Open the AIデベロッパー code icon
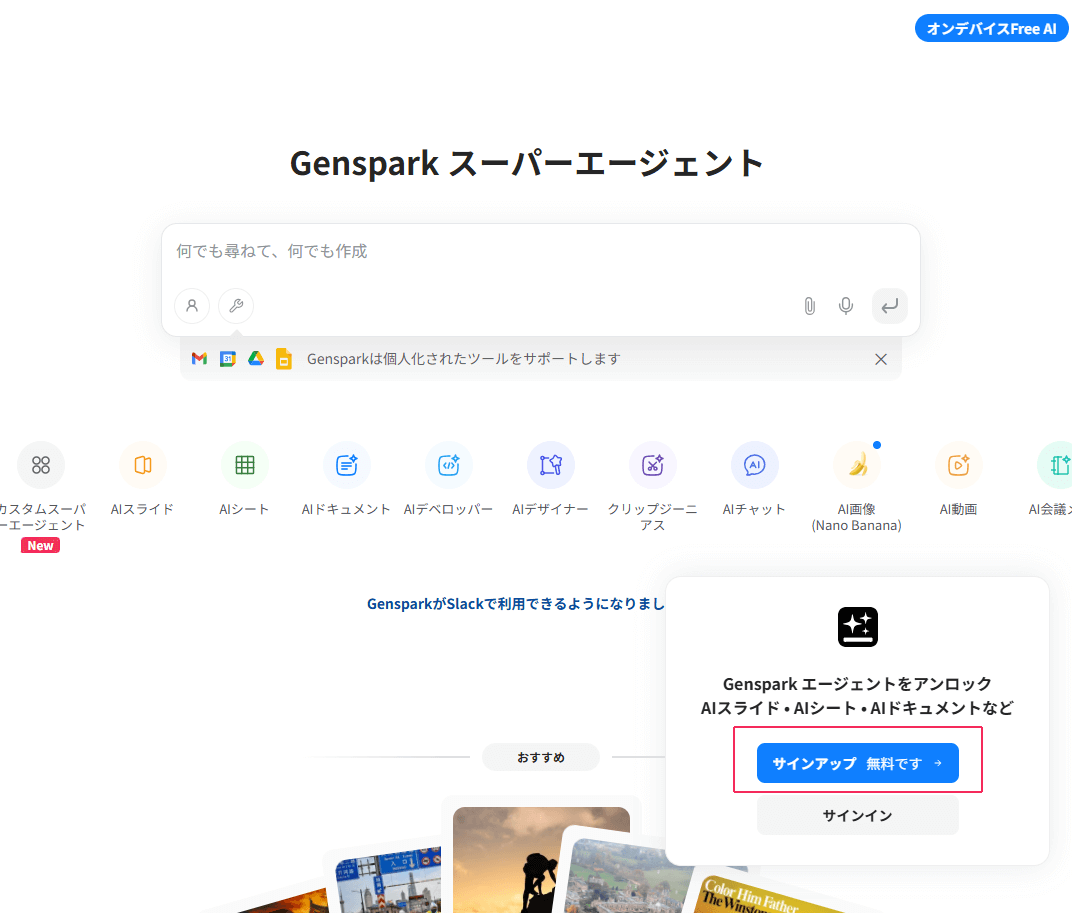This screenshot has width=1072, height=913. pyautogui.click(x=449, y=465)
